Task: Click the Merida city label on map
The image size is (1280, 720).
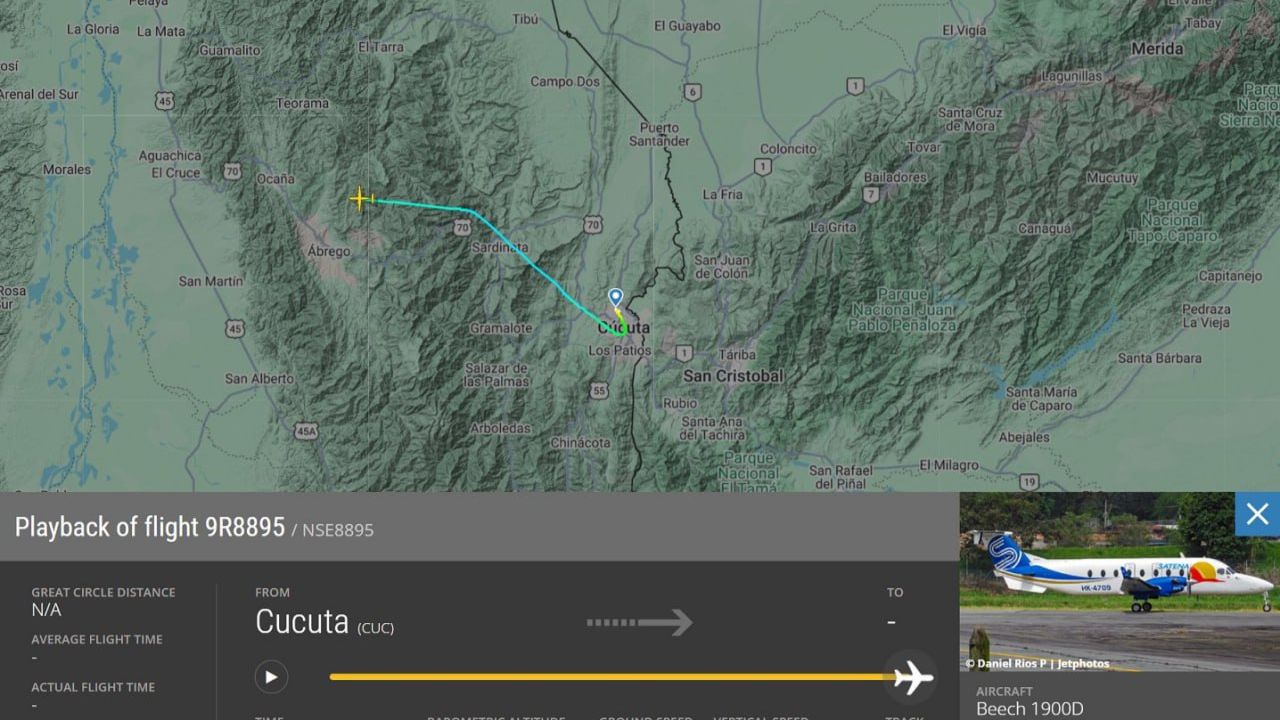Action: pos(1157,48)
